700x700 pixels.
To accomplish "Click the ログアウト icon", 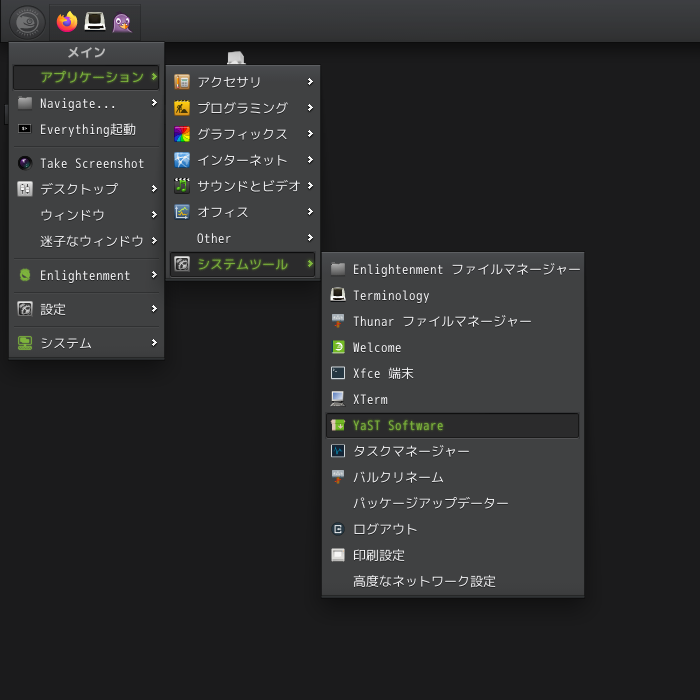I will coord(338,529).
